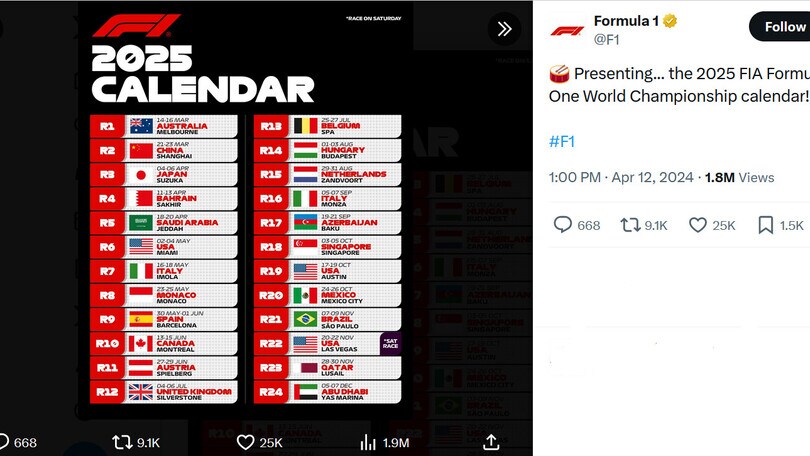This screenshot has width=810, height=456.
Task: Open view analytics icon showing 1.9M
Action: (368, 442)
